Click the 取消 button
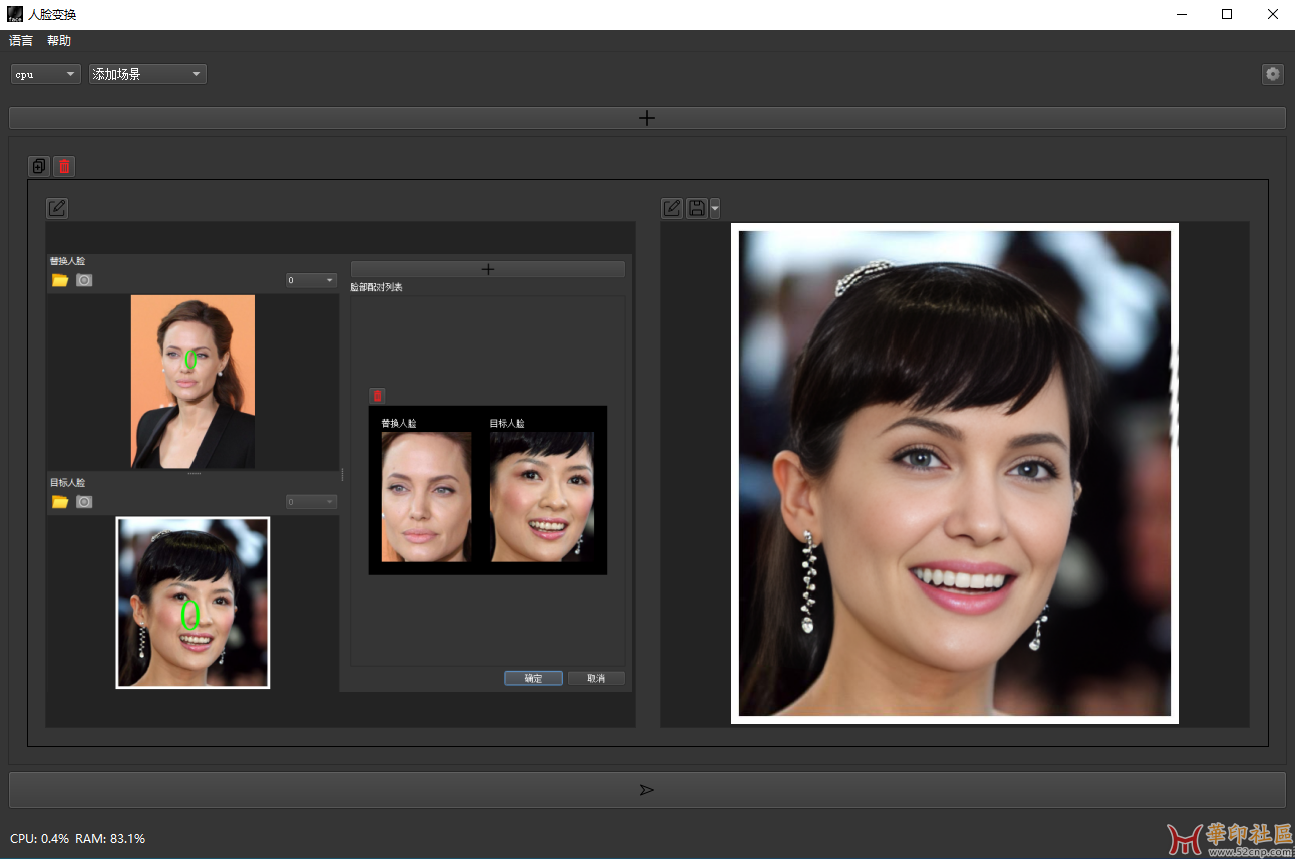 click(596, 678)
